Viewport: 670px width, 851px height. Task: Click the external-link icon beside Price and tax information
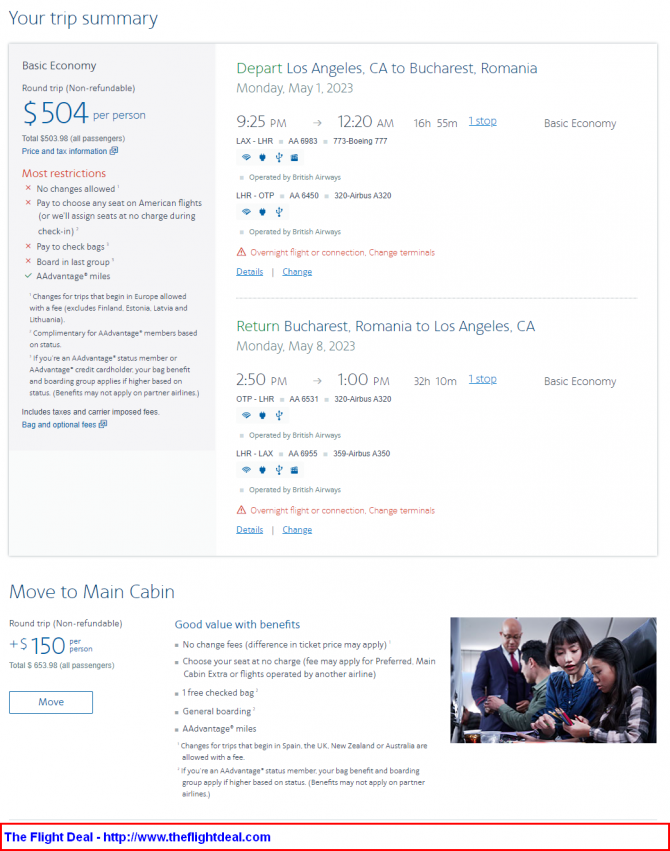[114, 151]
